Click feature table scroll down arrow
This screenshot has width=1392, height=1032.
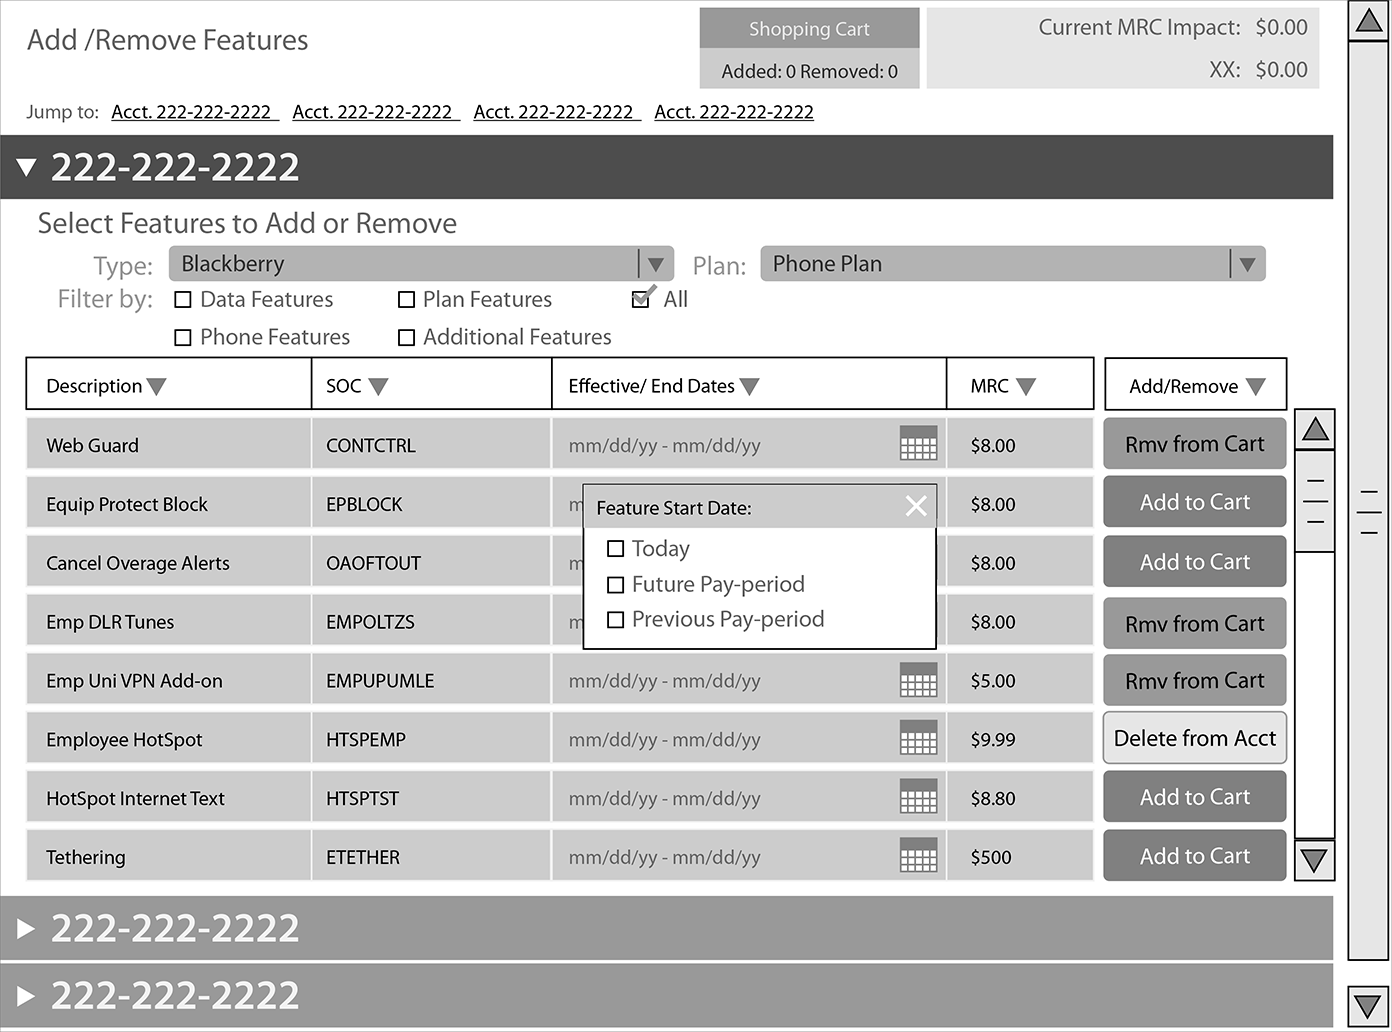[x=1315, y=859]
